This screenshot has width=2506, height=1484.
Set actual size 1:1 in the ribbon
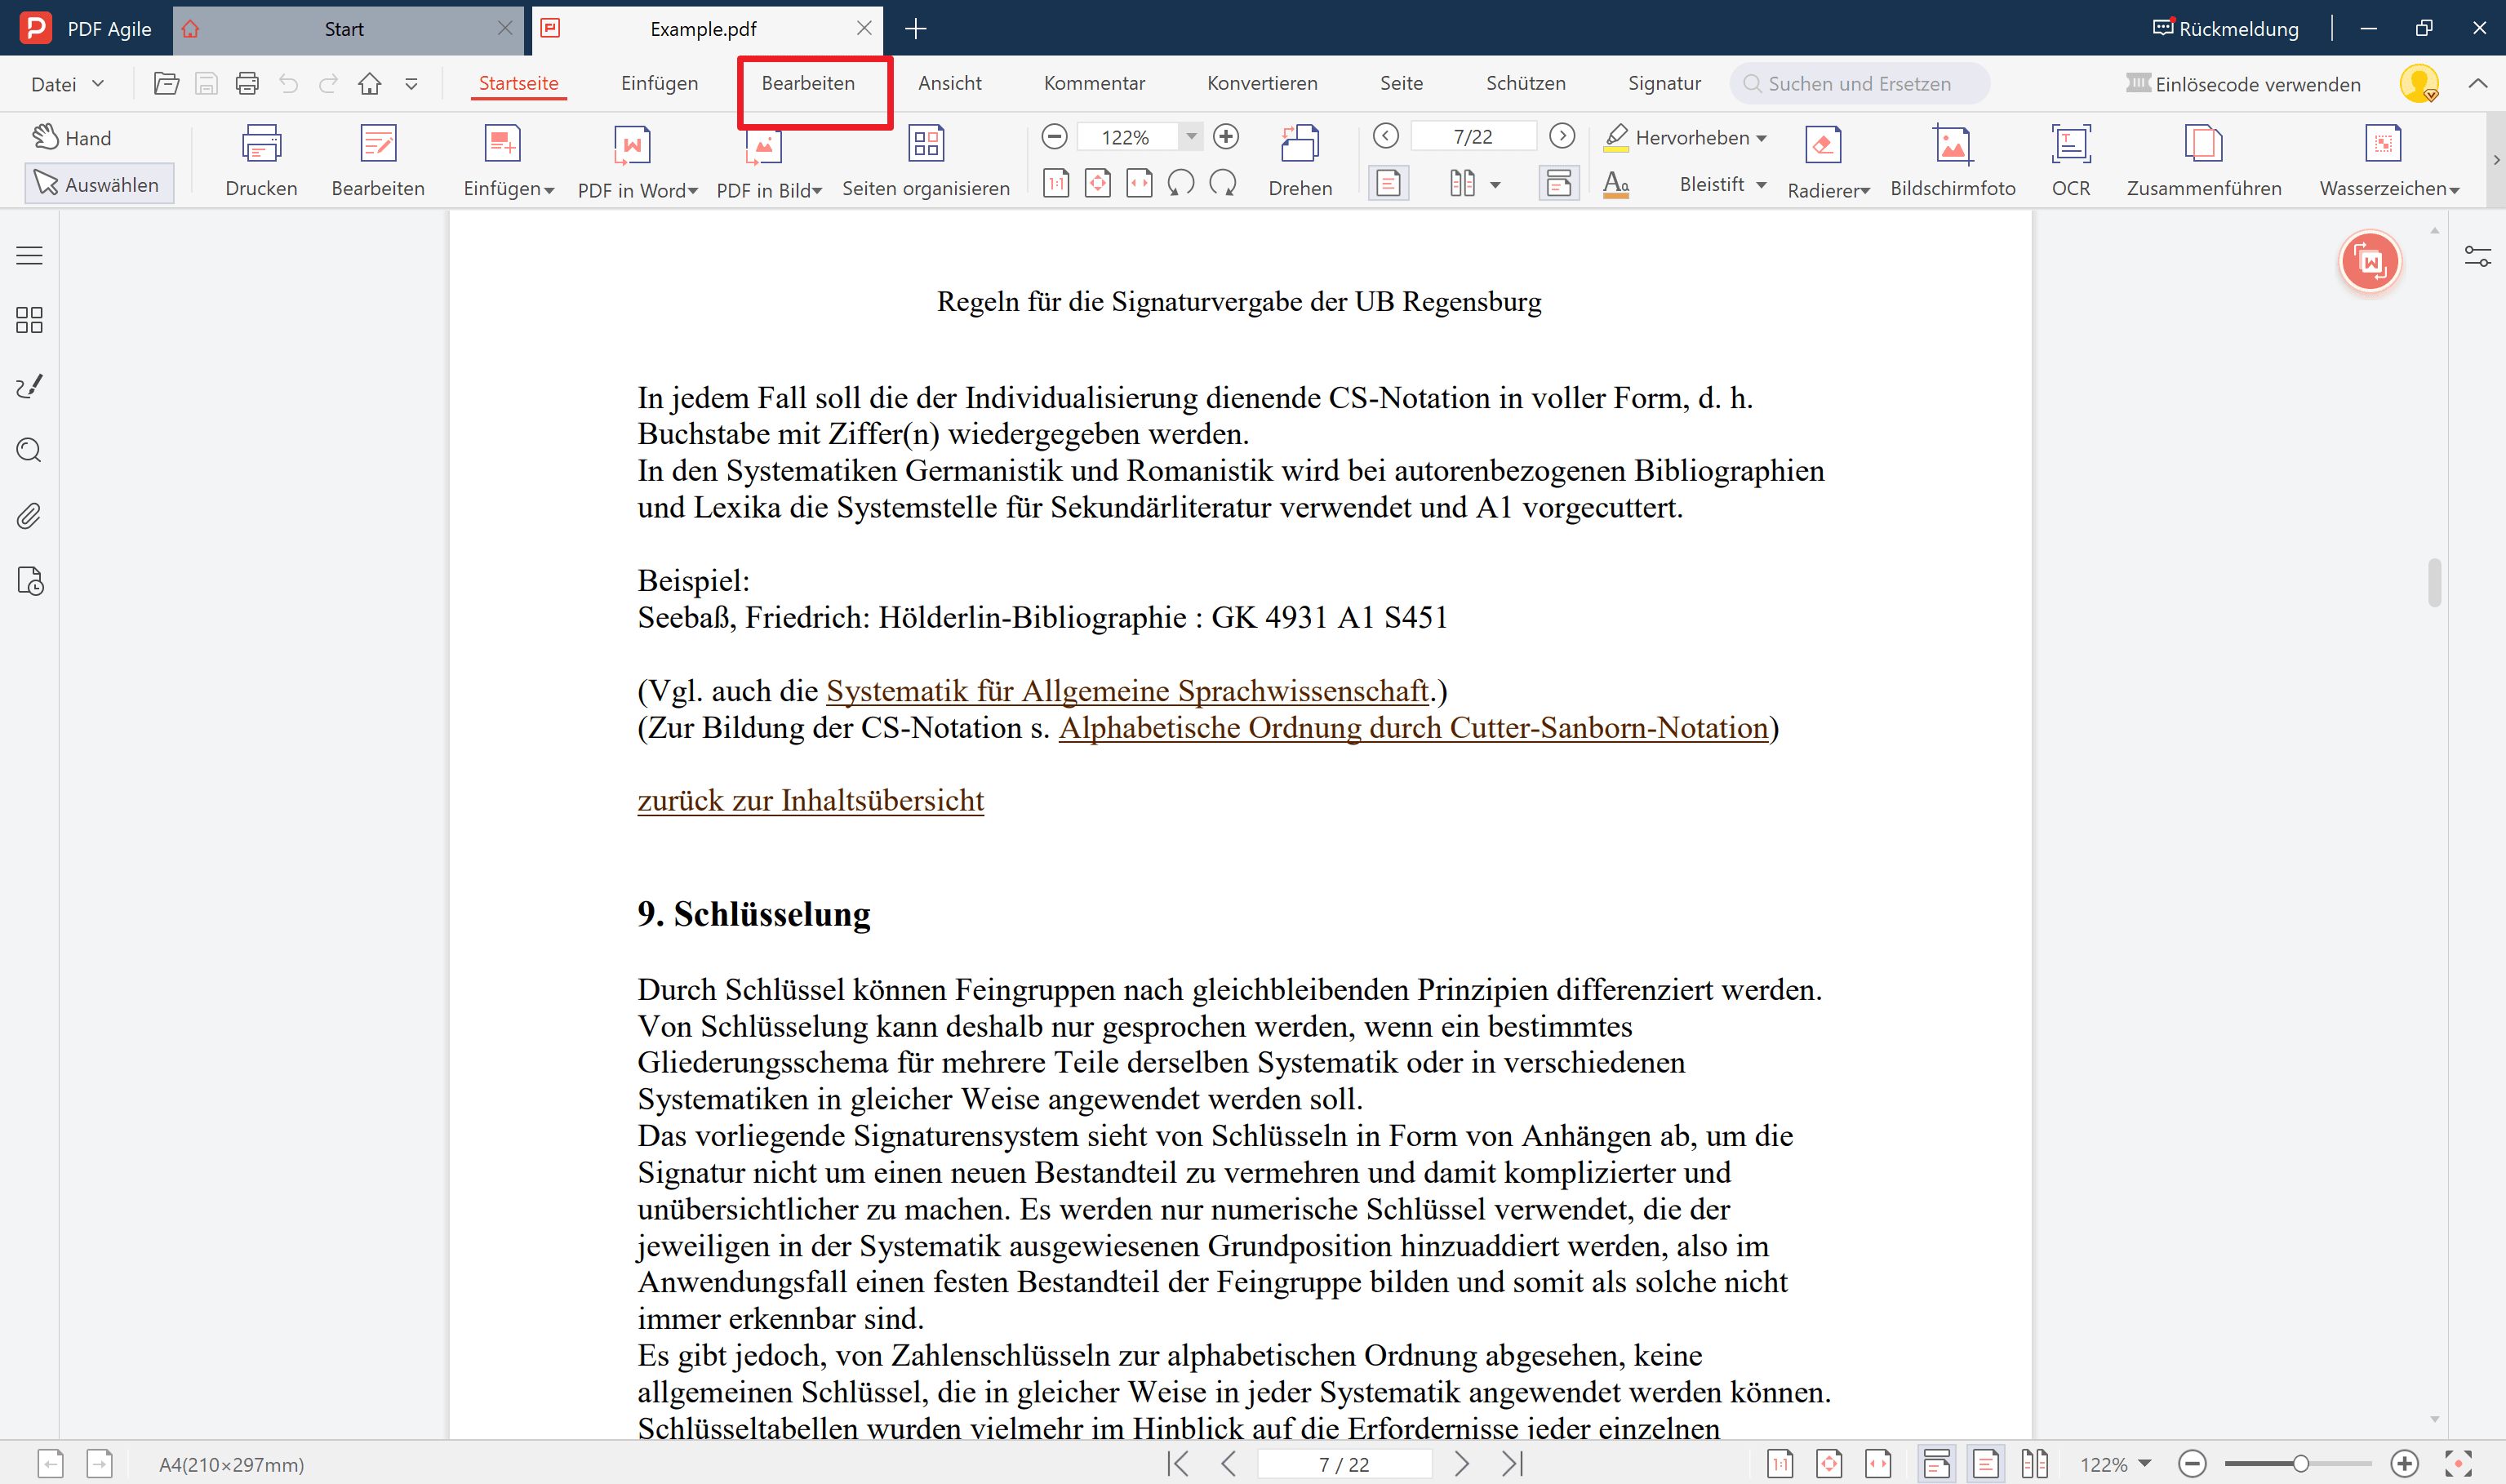pyautogui.click(x=1056, y=183)
